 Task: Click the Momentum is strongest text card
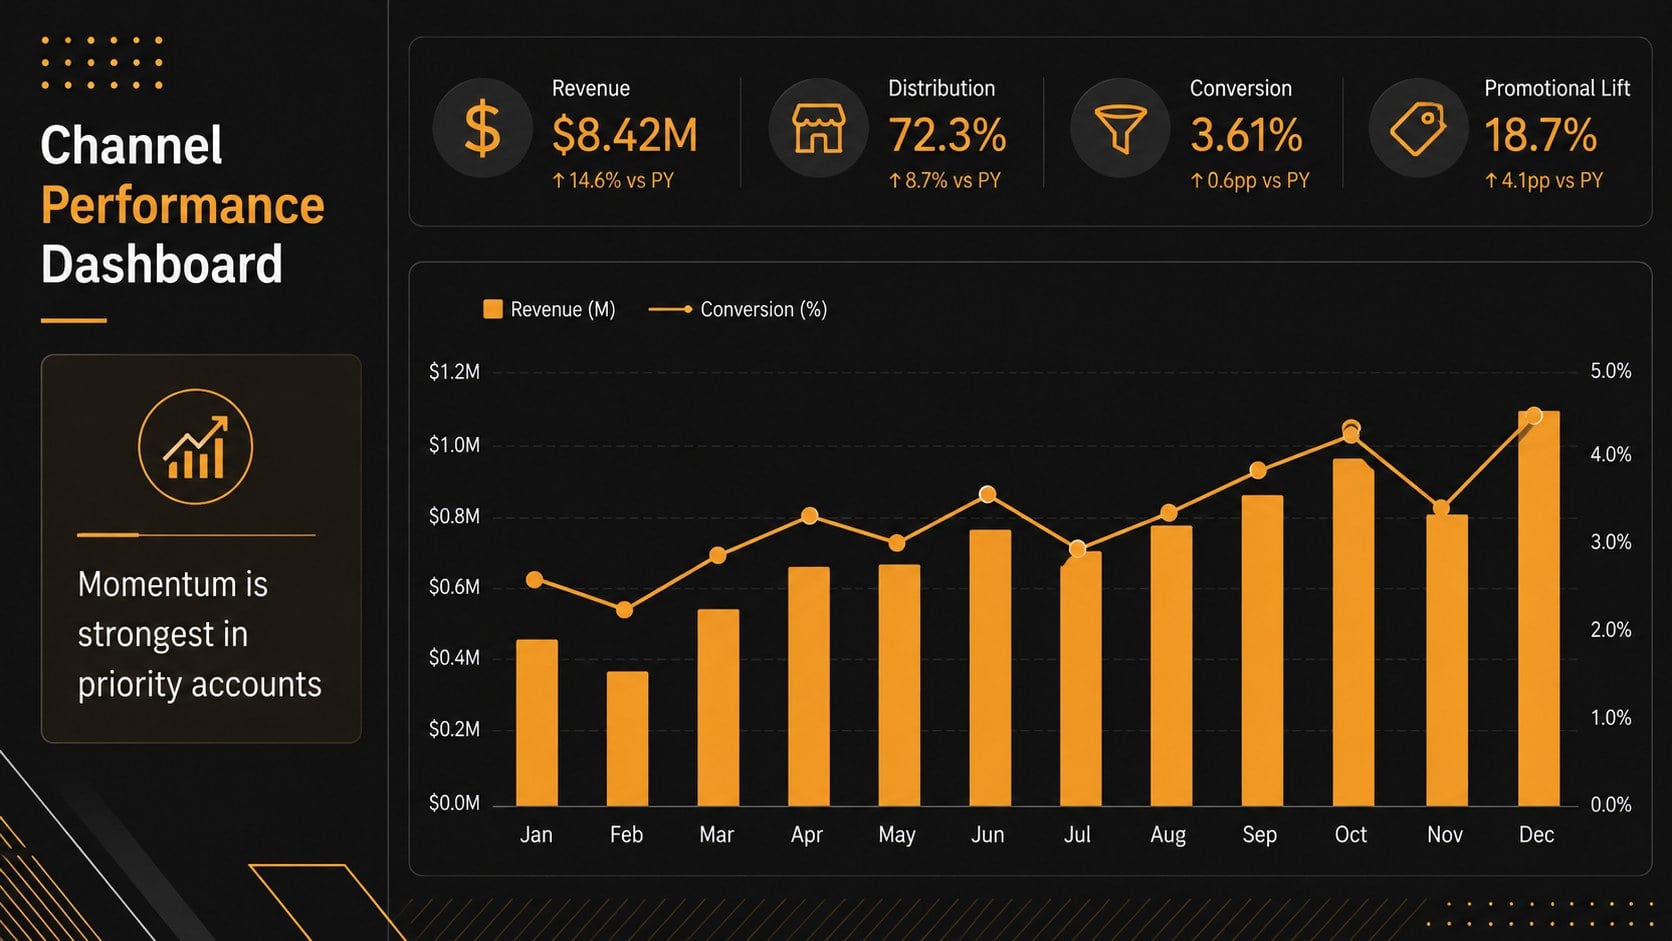pyautogui.click(x=201, y=549)
